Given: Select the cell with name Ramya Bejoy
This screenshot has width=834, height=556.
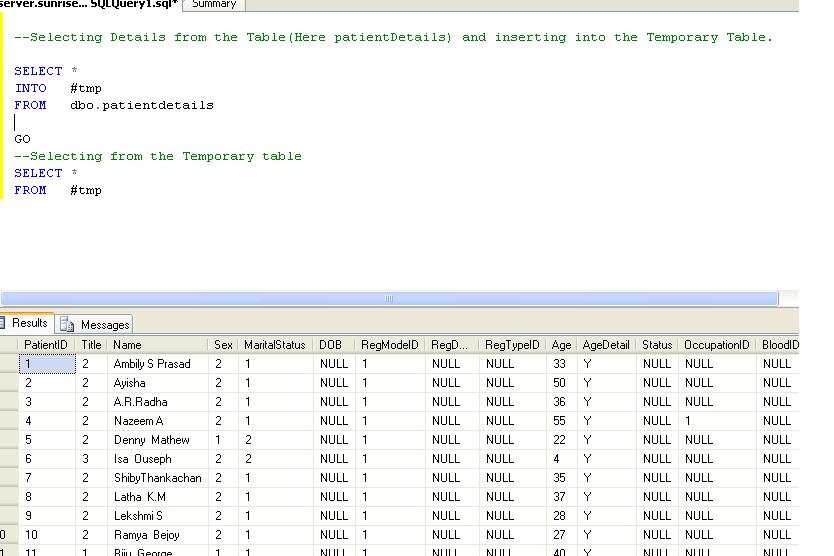Looking at the screenshot, I should click(x=157, y=535).
